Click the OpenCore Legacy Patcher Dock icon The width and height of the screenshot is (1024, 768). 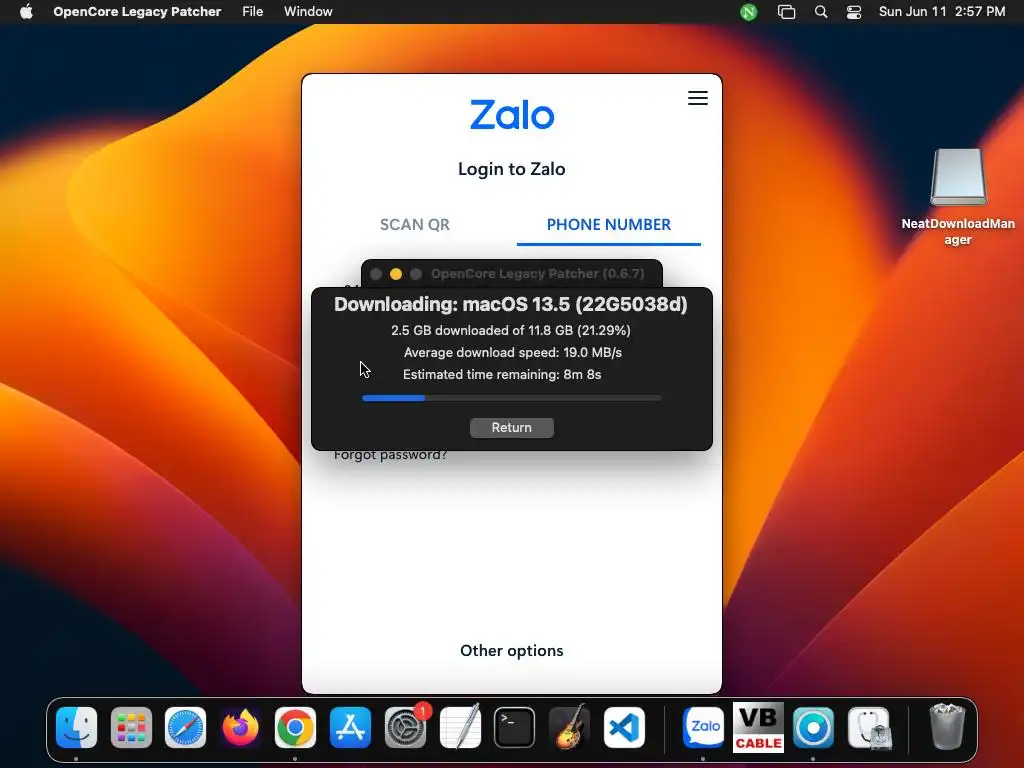[x=813, y=728]
